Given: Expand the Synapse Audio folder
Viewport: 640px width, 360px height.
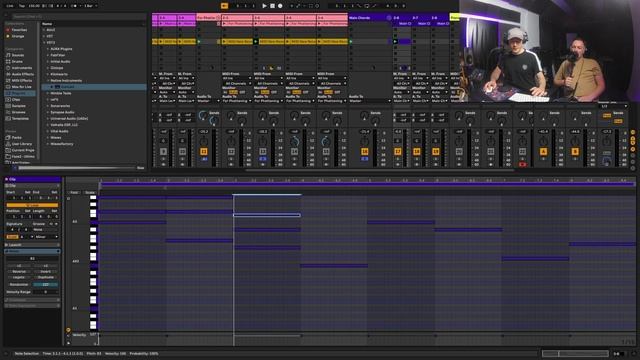Looking at the screenshot, I should pos(48,112).
